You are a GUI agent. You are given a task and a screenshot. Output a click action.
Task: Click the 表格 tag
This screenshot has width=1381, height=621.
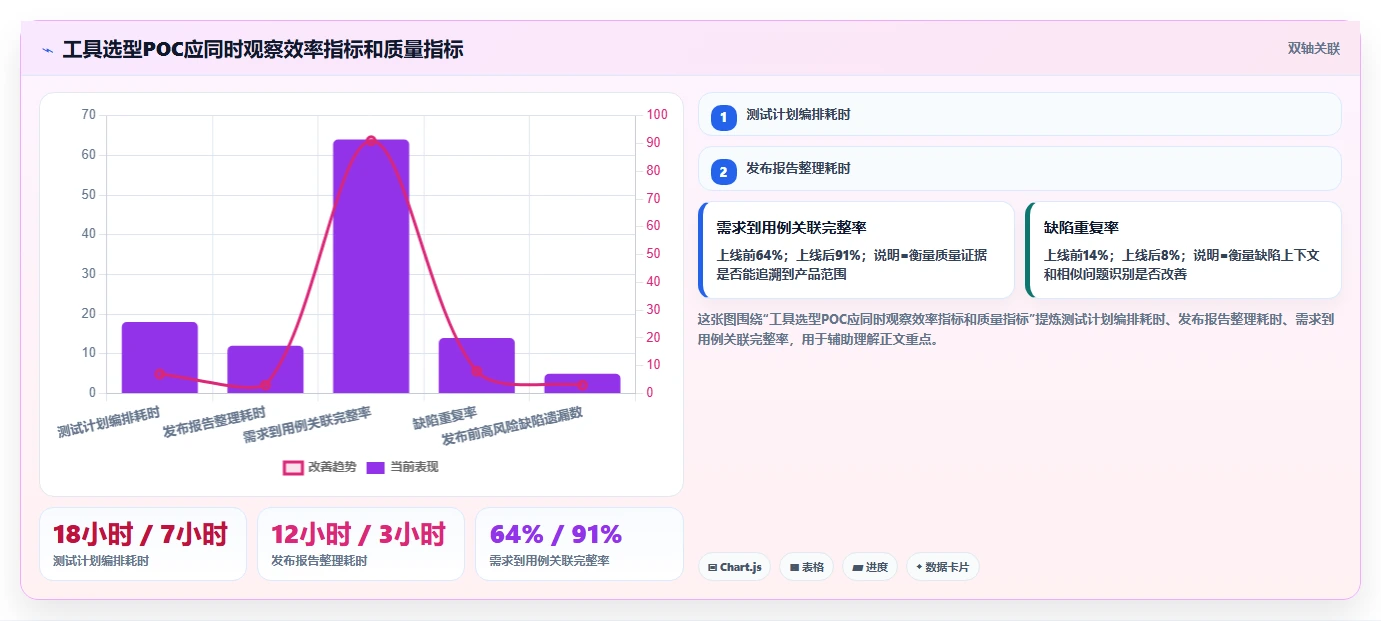click(x=806, y=567)
